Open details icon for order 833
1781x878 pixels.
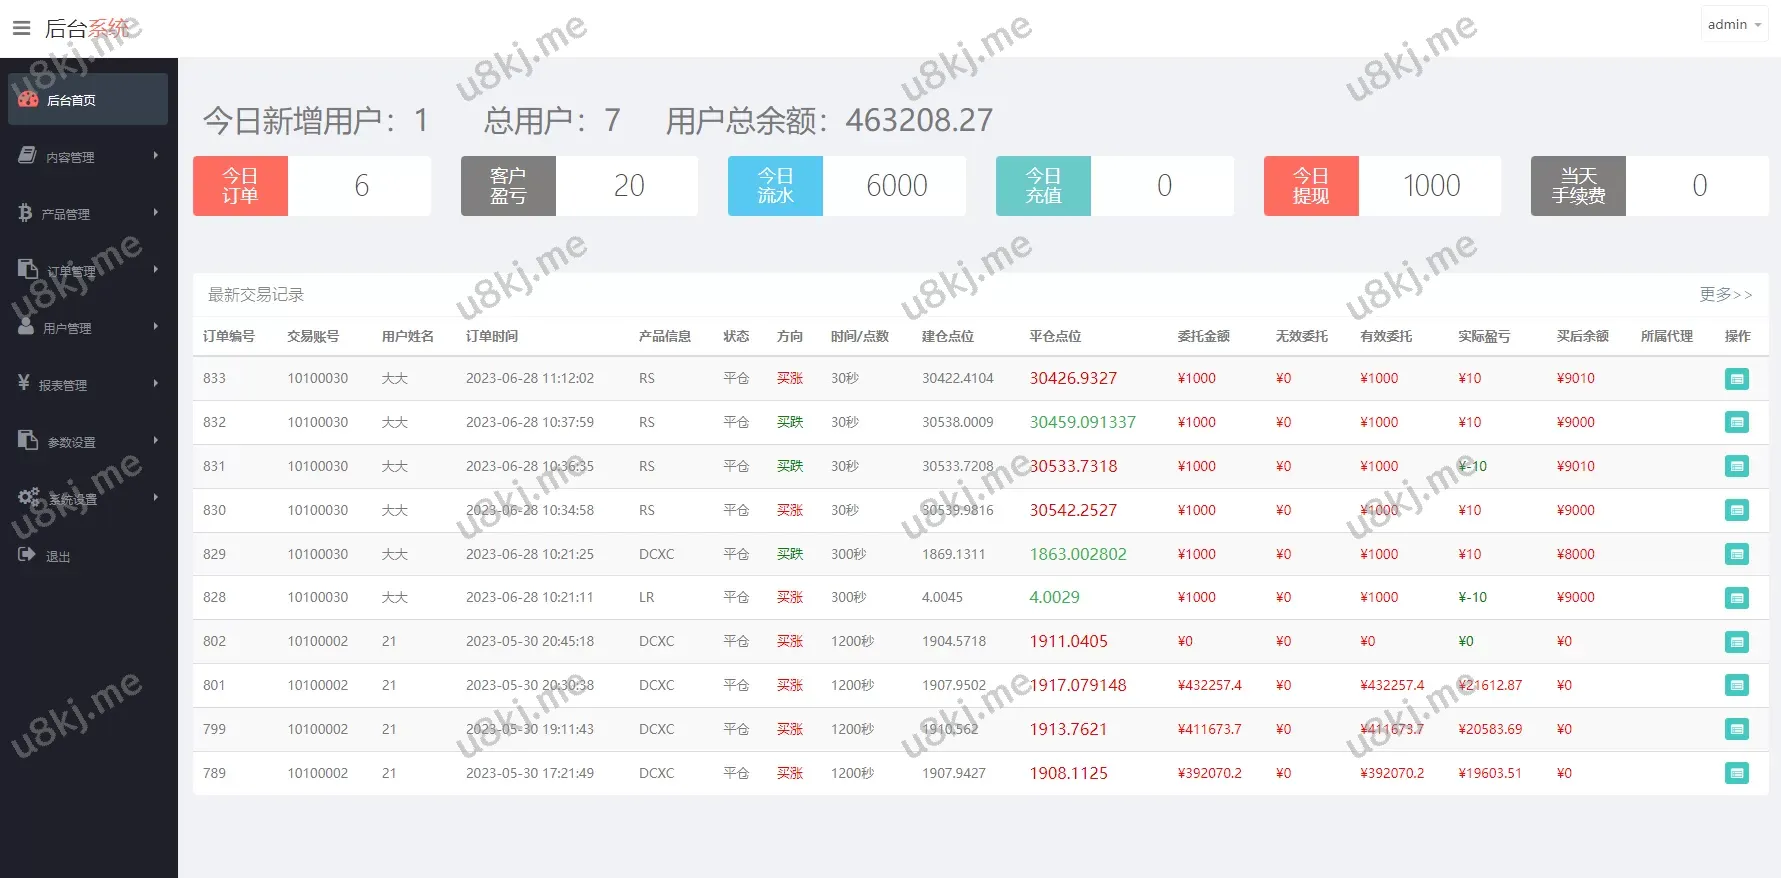coord(1737,379)
